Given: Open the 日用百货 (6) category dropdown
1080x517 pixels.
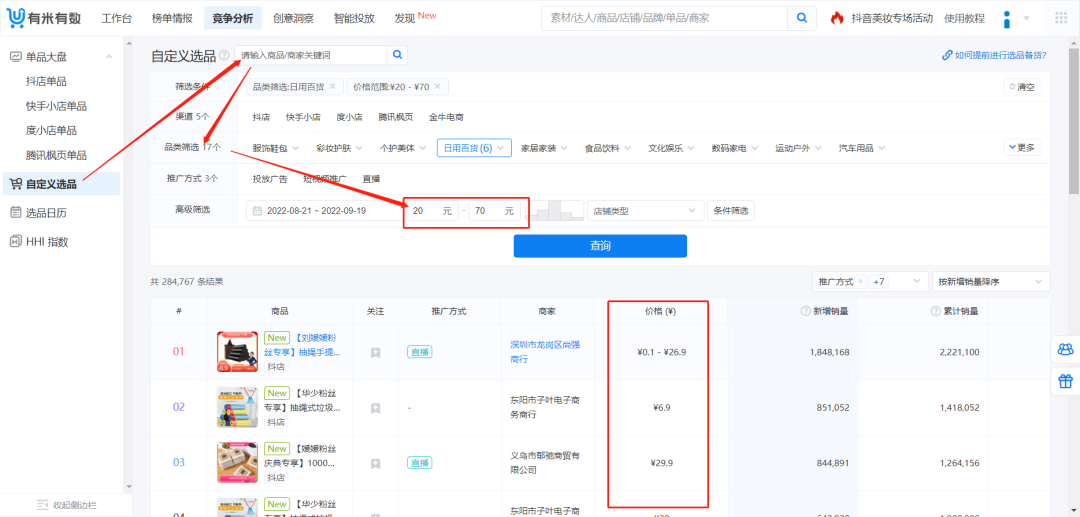Looking at the screenshot, I should pyautogui.click(x=474, y=148).
